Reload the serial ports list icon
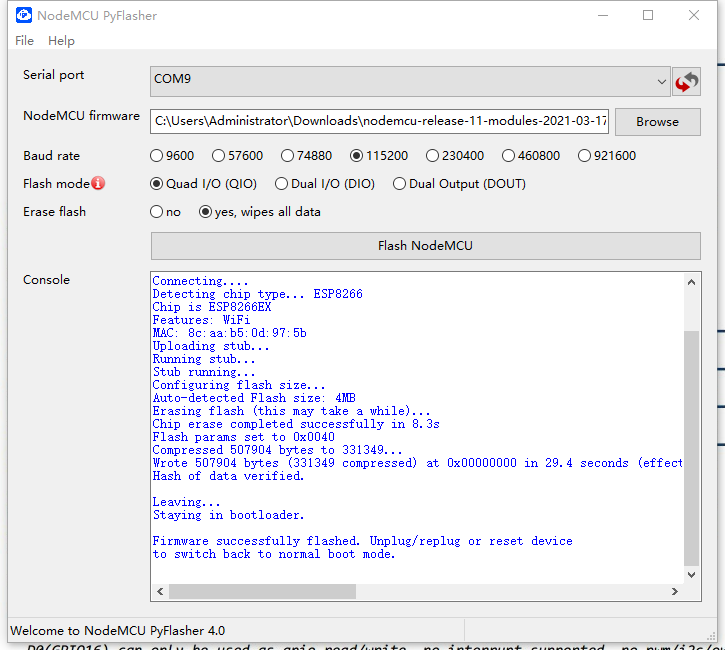Viewport: 725px width, 650px height. click(x=686, y=82)
